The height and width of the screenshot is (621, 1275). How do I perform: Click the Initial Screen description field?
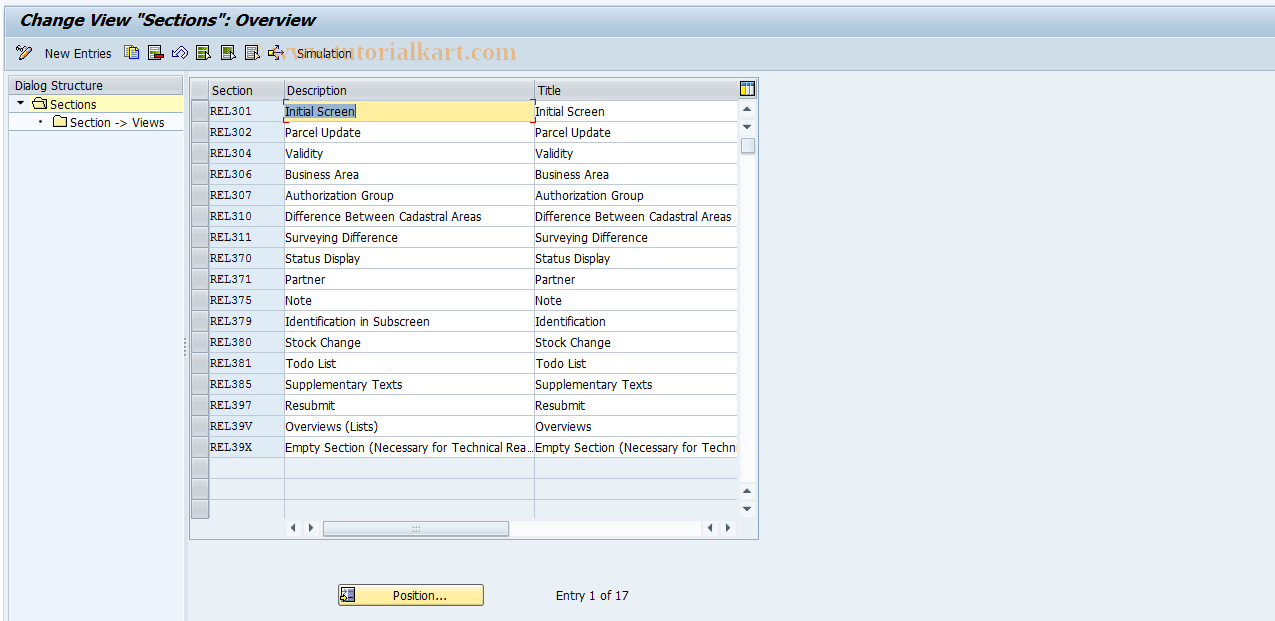pos(410,111)
